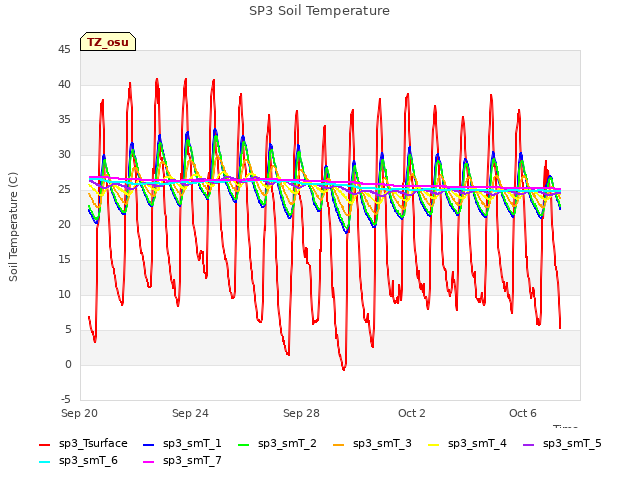The width and height of the screenshot is (640, 480).
Task: Click the 15 y-axis tick label
Action: click(64, 260)
